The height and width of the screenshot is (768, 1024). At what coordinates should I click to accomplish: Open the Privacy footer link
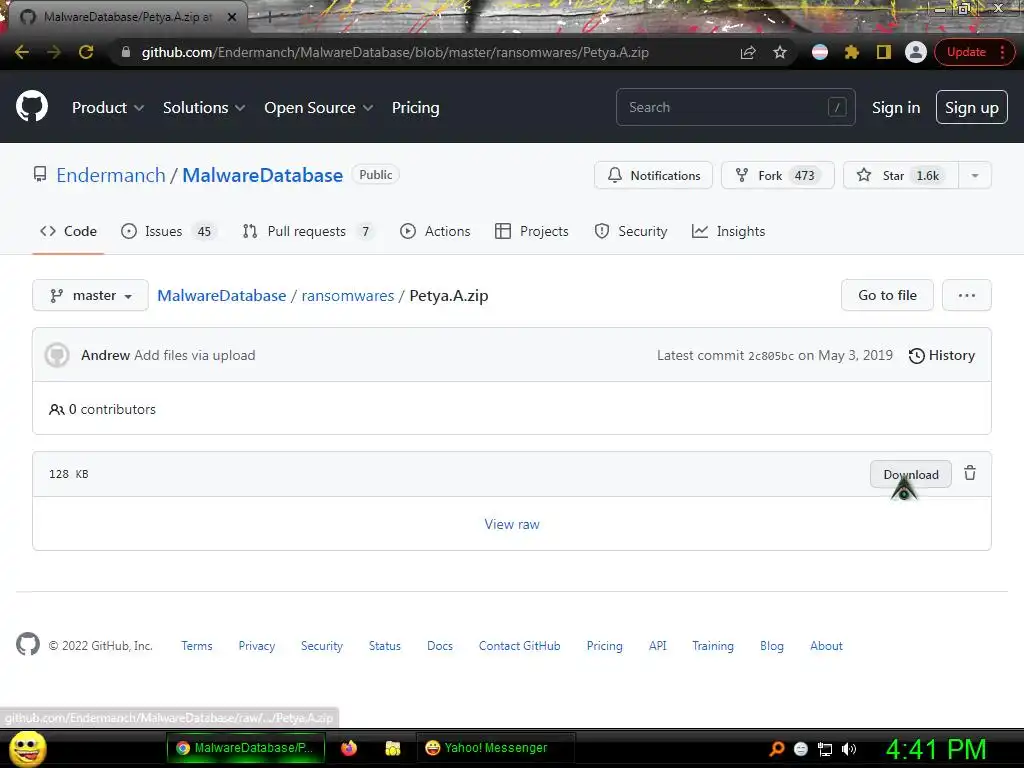click(257, 646)
